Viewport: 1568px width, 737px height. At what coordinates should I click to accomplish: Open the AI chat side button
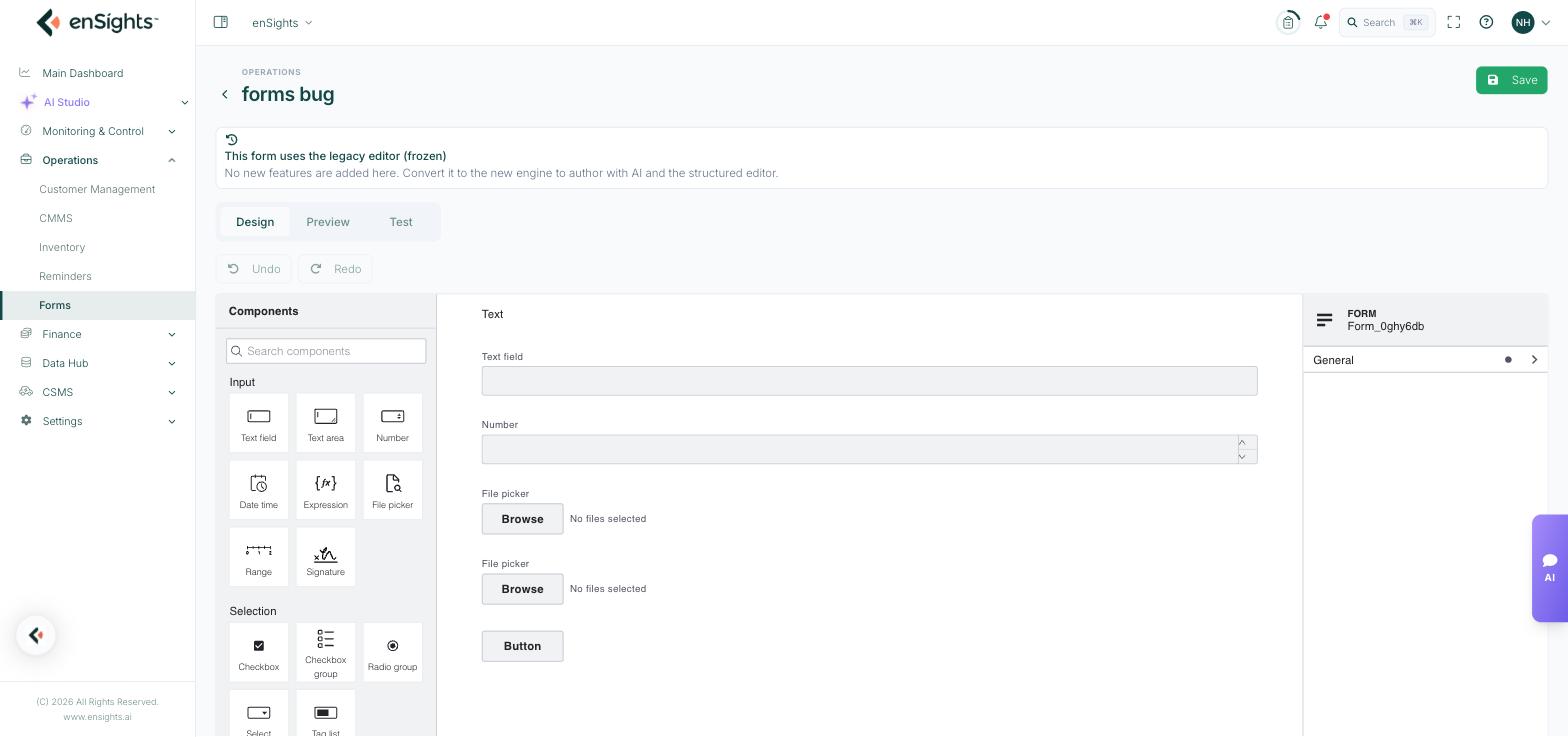point(1550,568)
